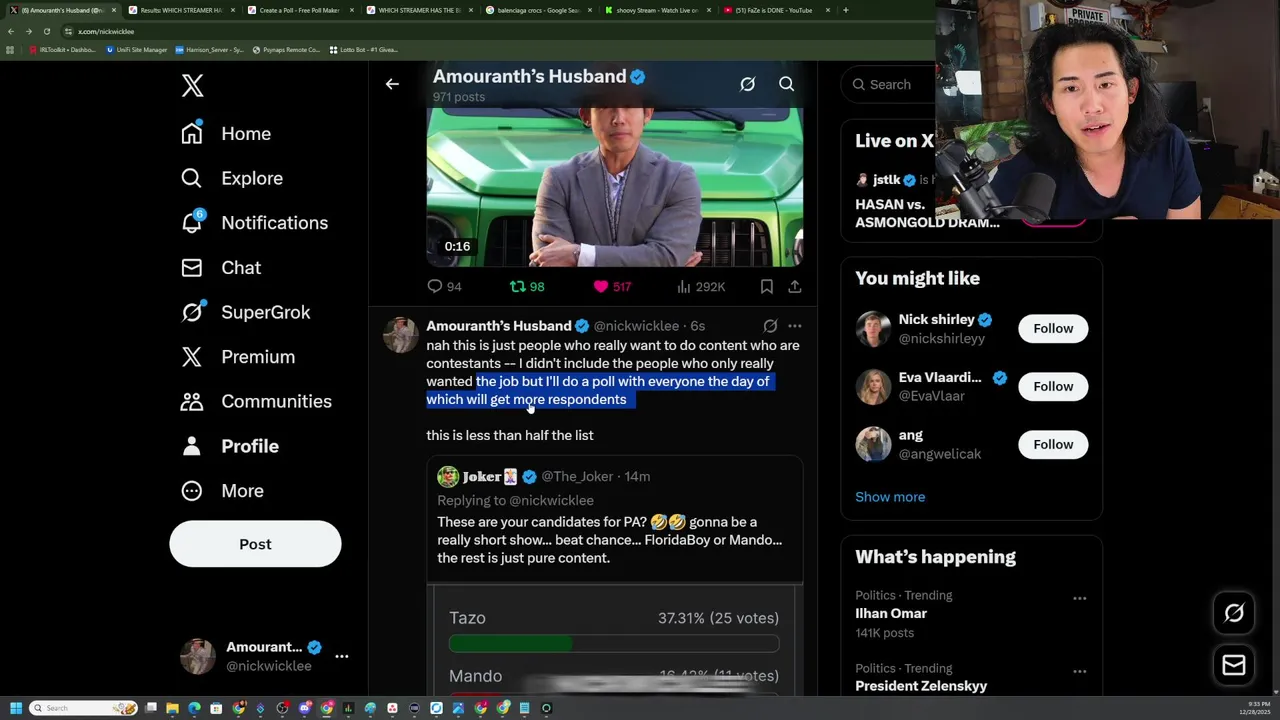Open the IRLToolkit Dashboard bookmark
This screenshot has height=720, width=1280.
point(62,49)
